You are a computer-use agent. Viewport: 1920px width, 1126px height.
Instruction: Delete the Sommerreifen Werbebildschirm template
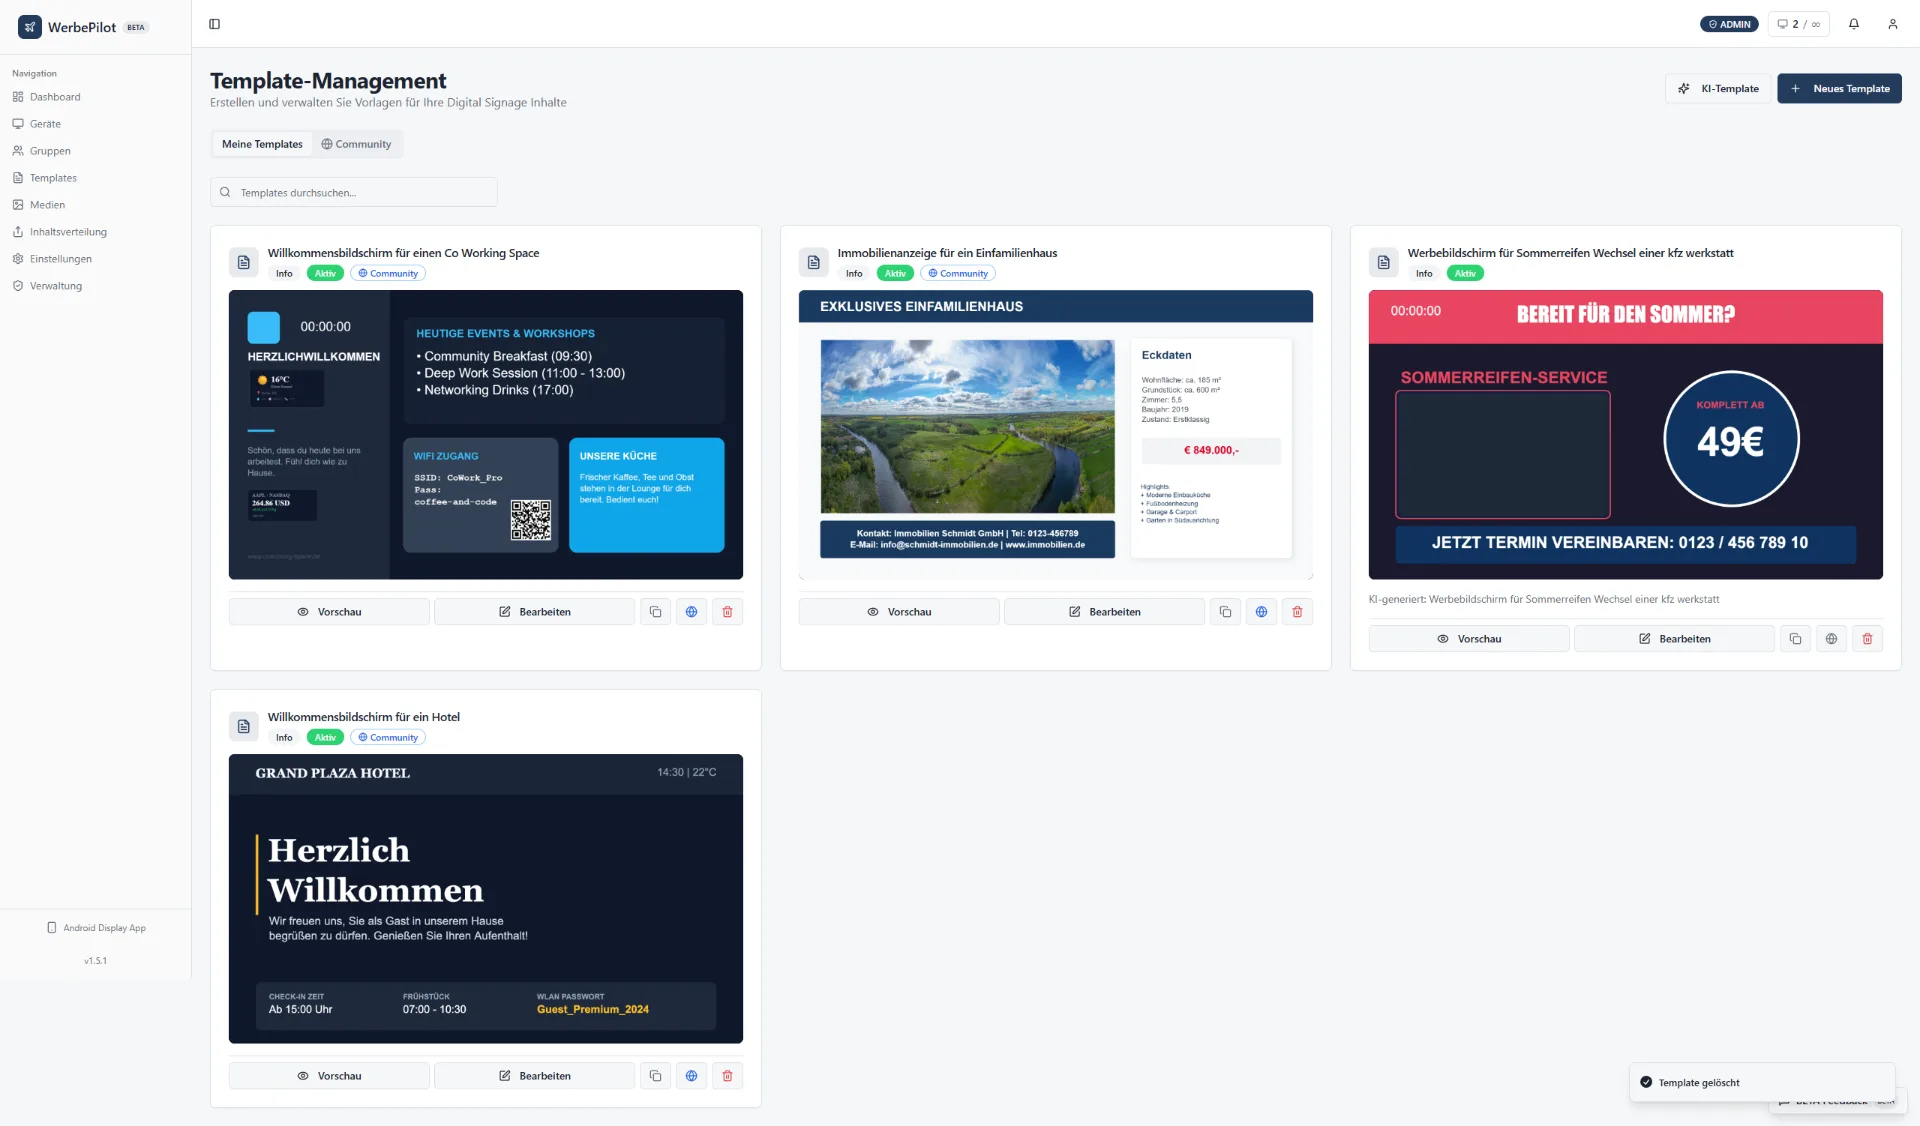pos(1867,639)
